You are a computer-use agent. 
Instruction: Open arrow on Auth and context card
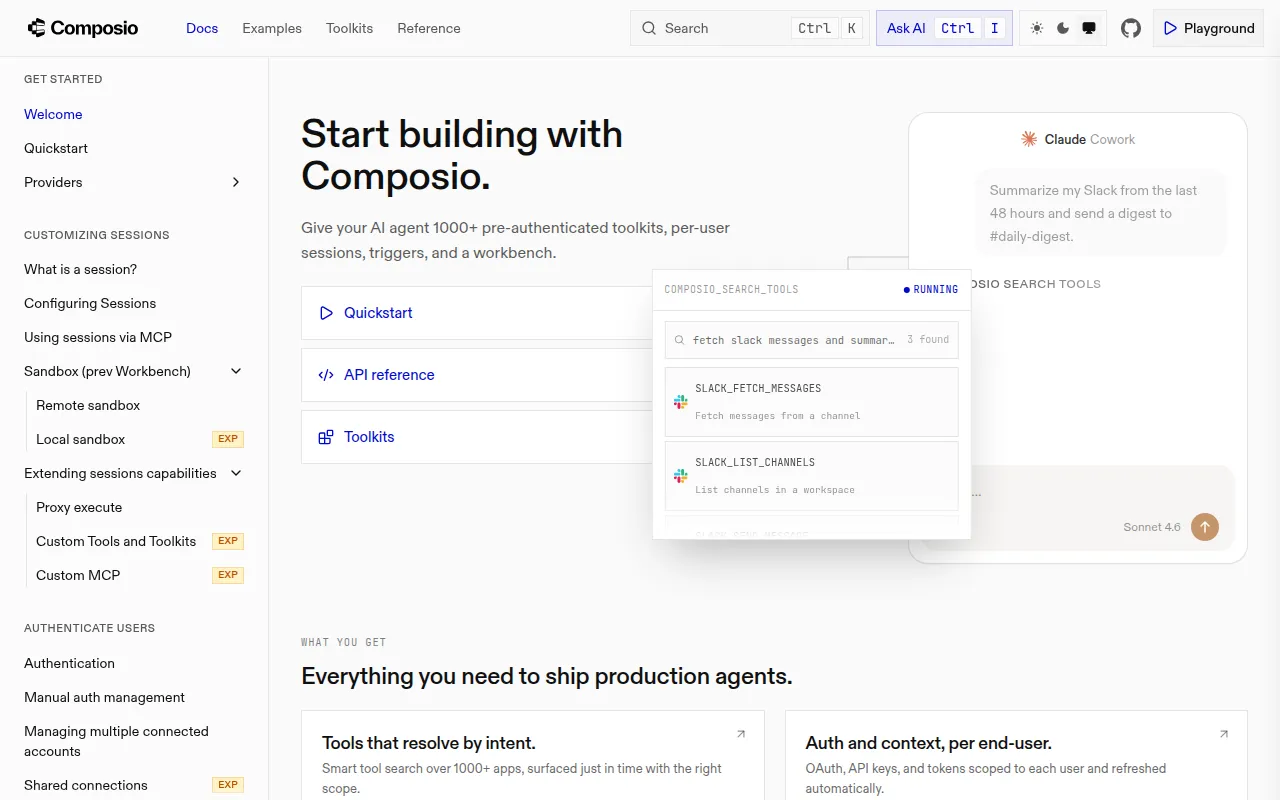(x=1224, y=734)
